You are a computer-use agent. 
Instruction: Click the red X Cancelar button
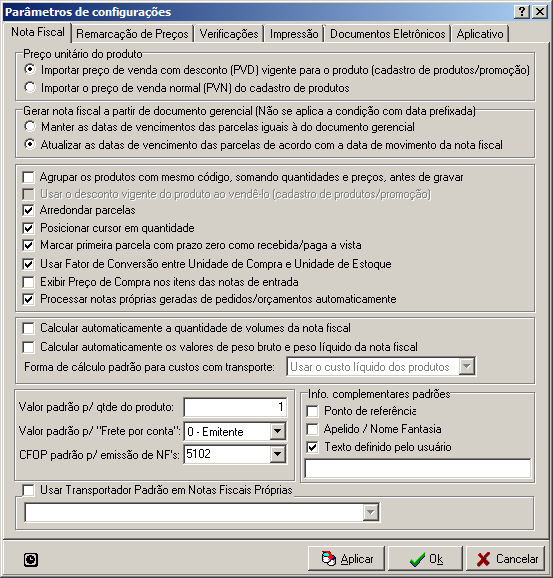506,559
